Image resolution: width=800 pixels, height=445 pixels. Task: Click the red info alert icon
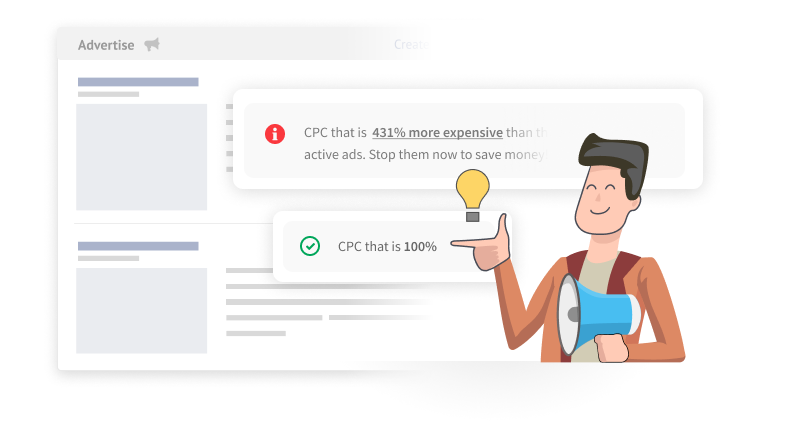click(274, 134)
